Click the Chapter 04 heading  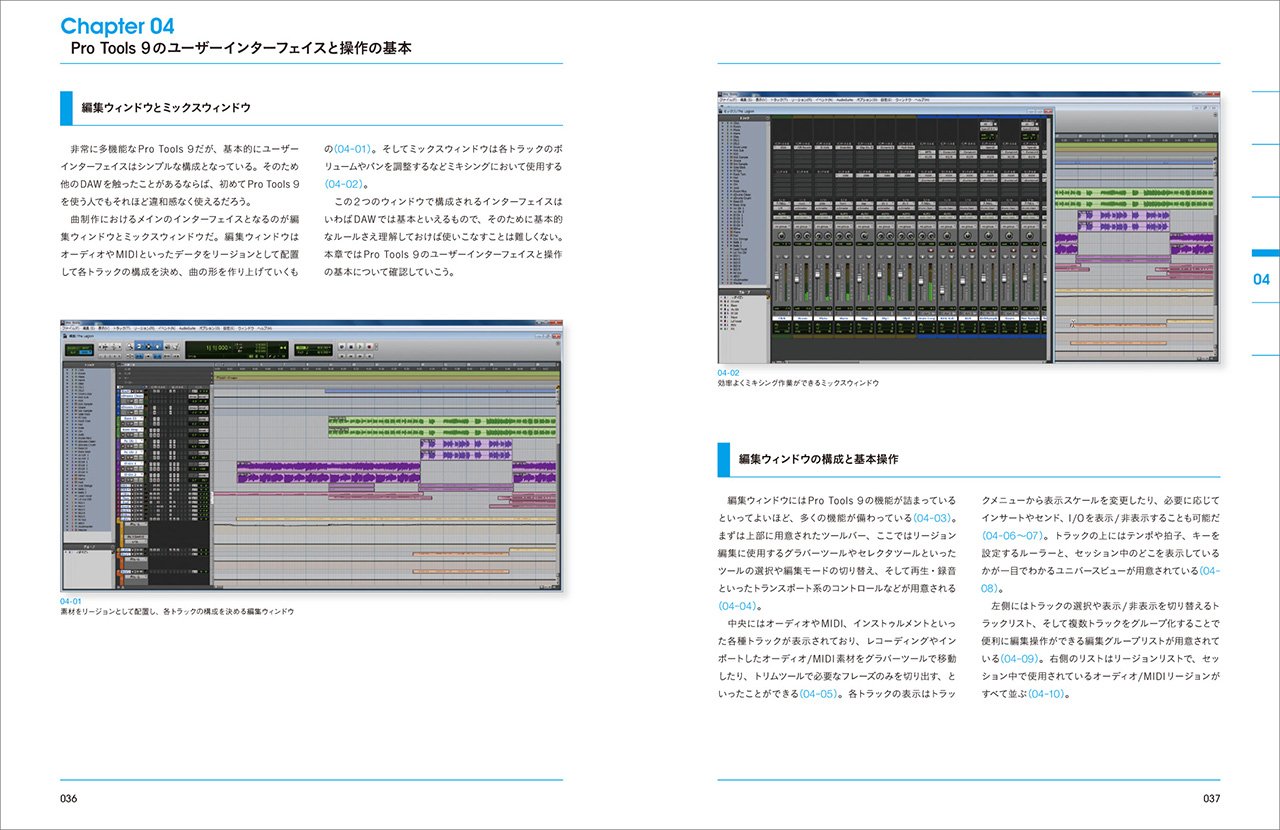[x=118, y=26]
